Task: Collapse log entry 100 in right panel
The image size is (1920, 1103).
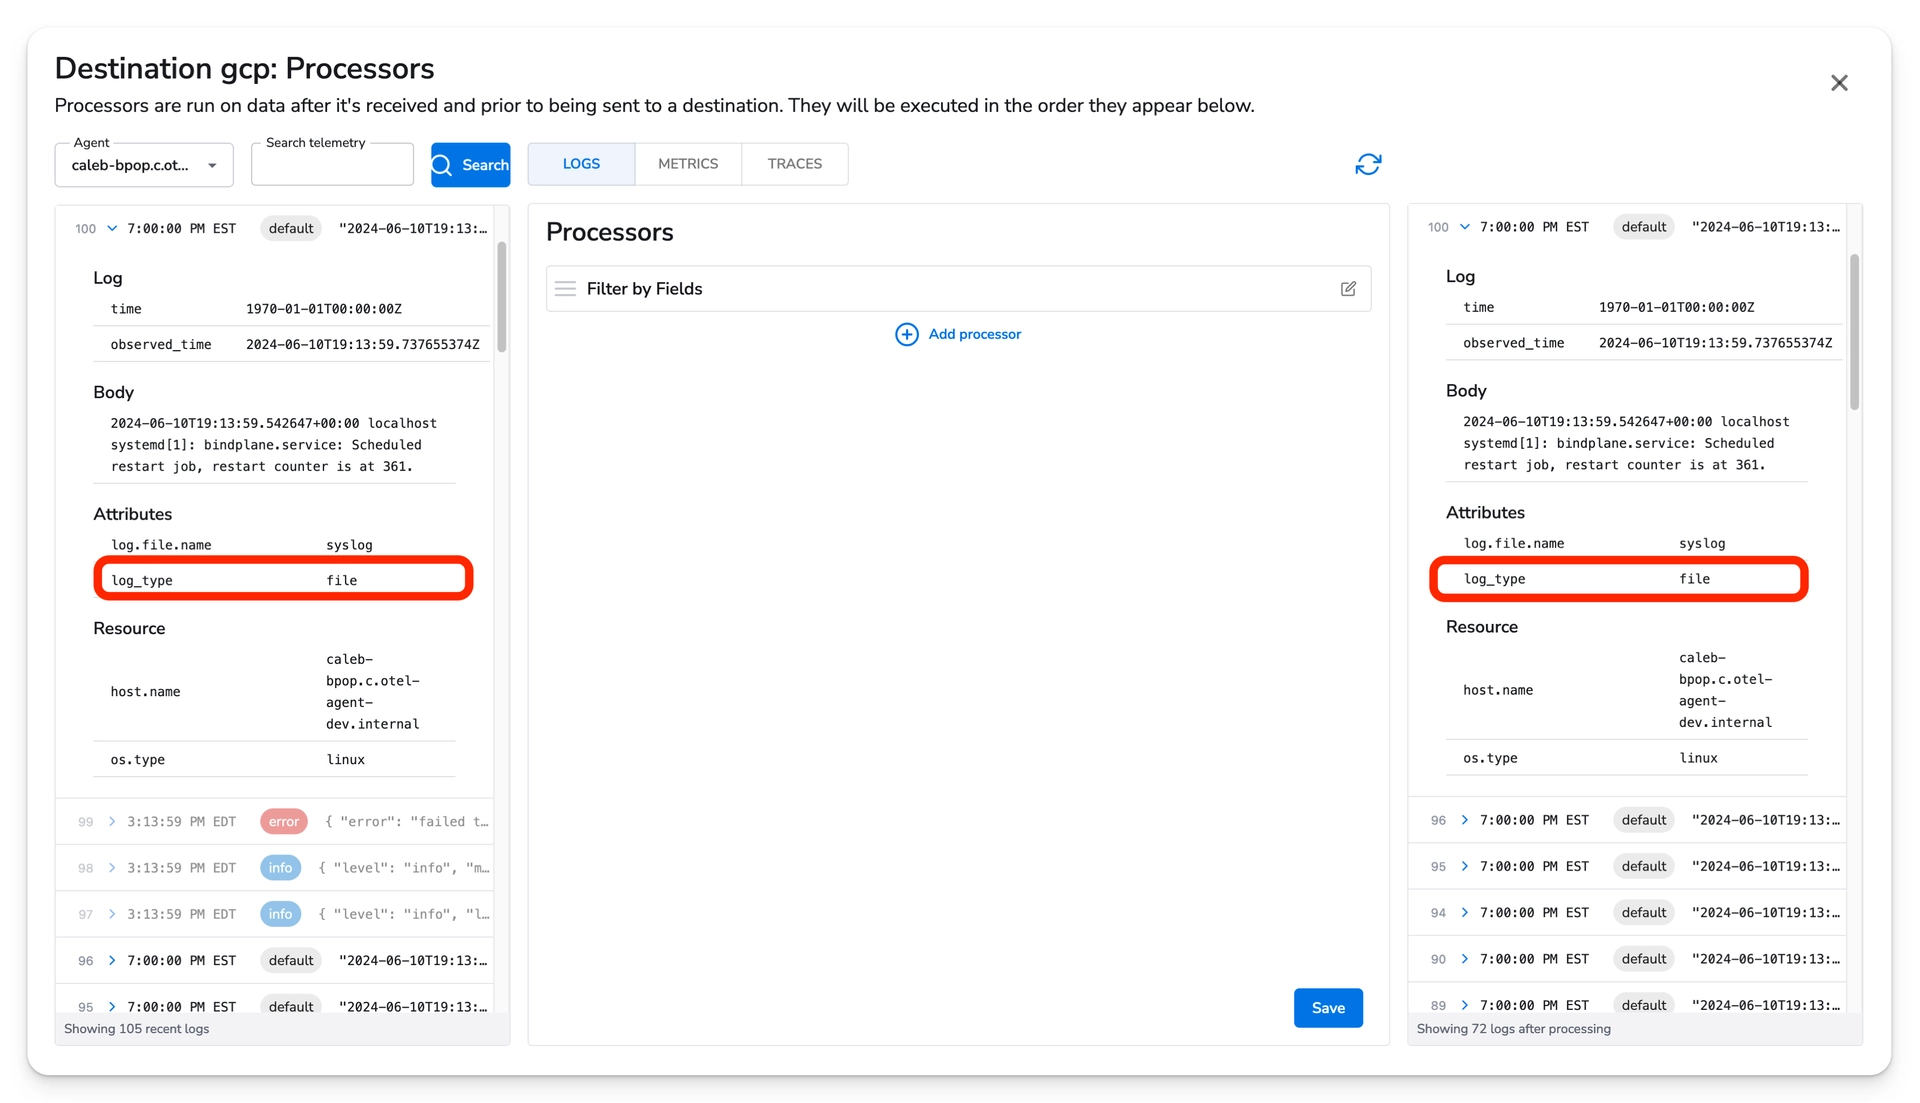Action: [1465, 227]
